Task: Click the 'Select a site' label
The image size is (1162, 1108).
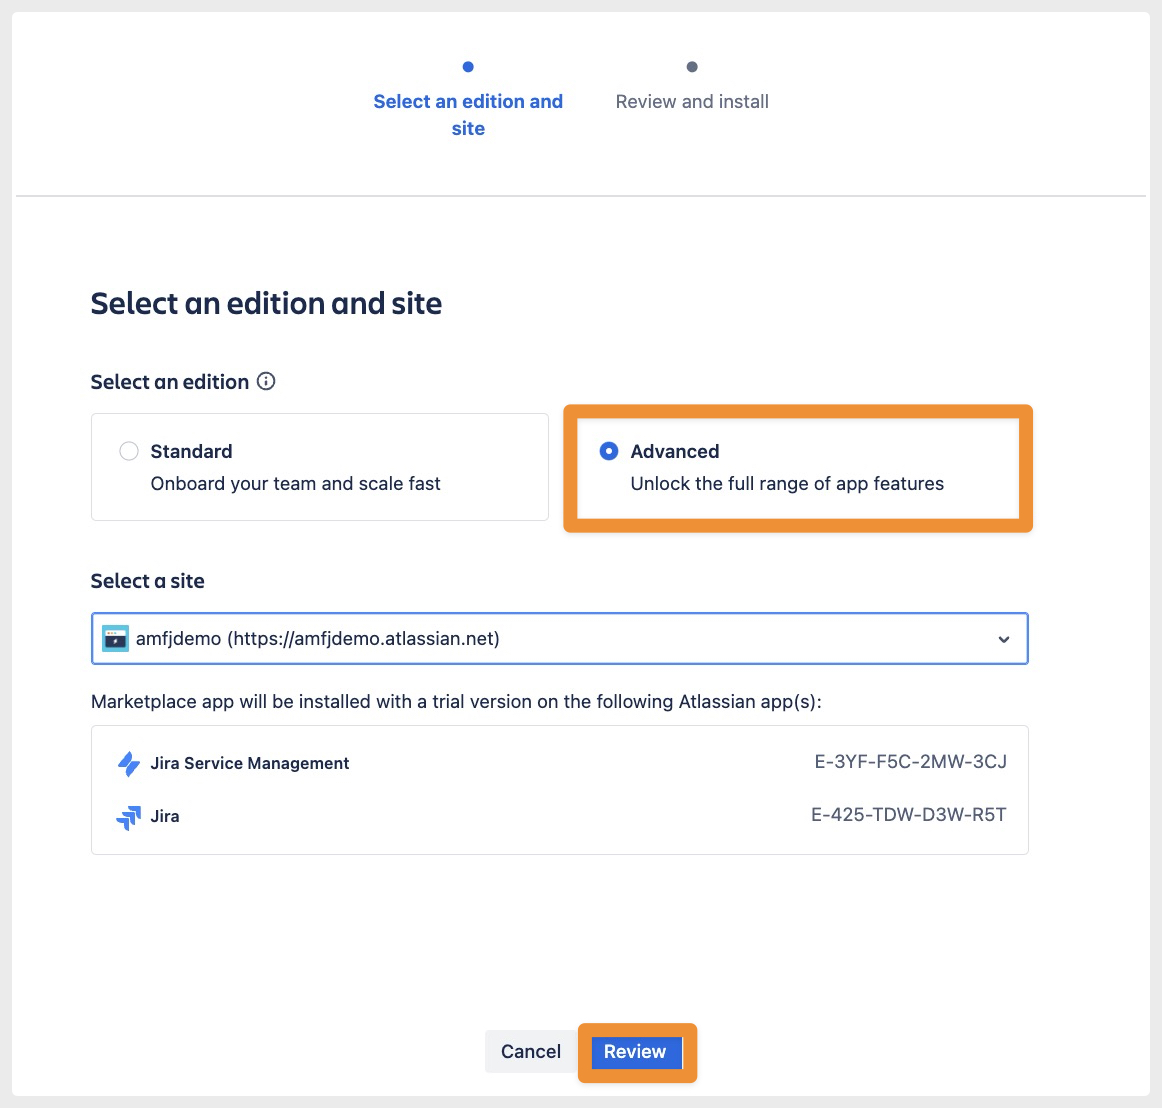Action: point(147,581)
